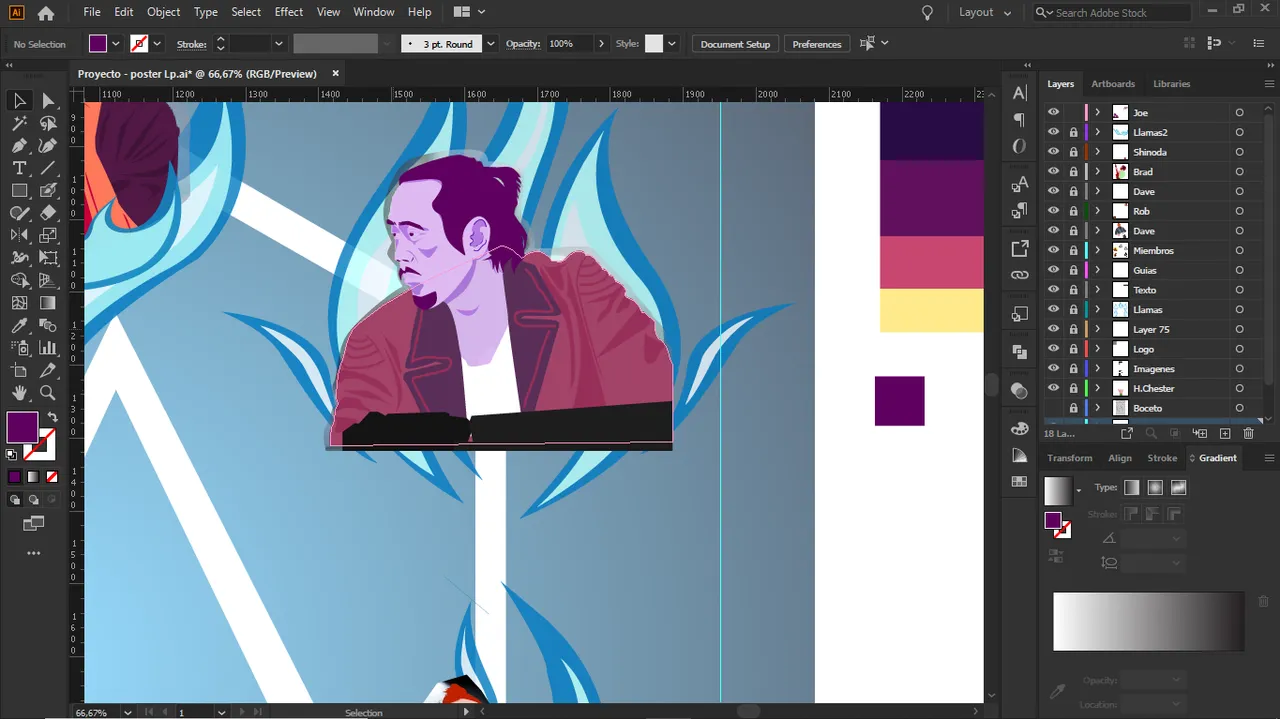This screenshot has width=1280, height=719.
Task: Select the Curvature tool
Action: 48,146
